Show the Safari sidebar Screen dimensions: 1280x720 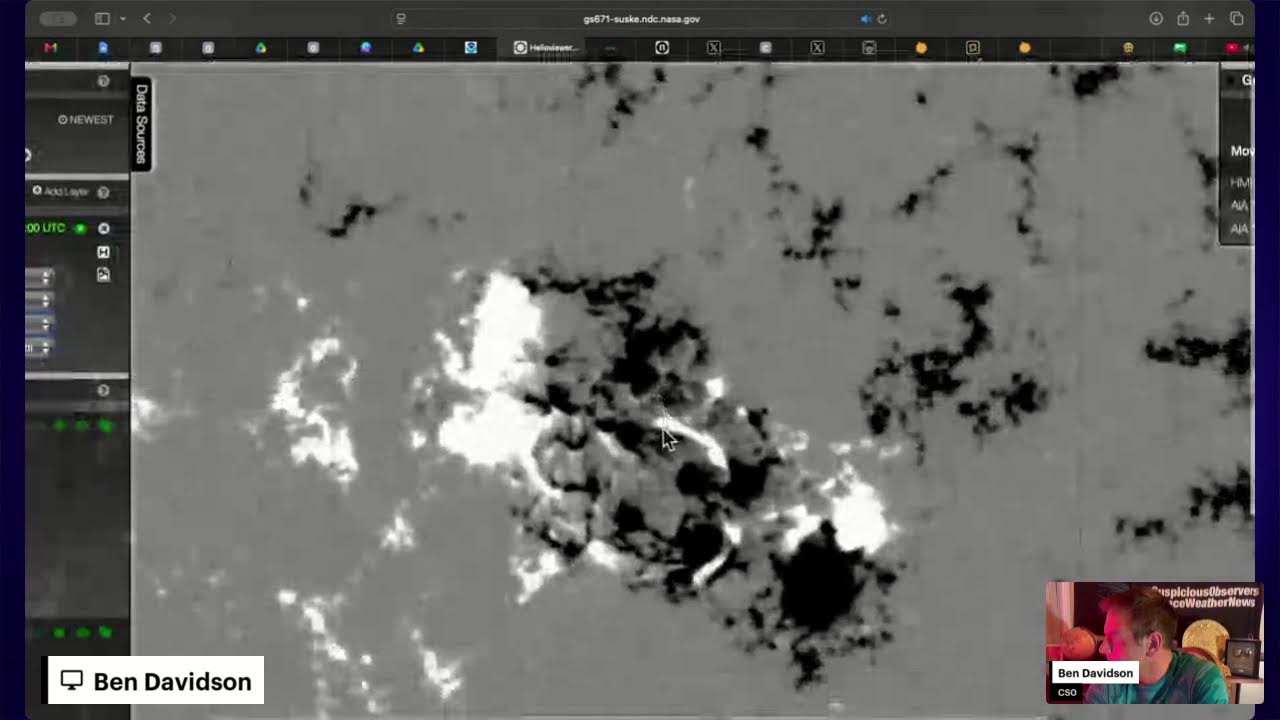(x=102, y=19)
